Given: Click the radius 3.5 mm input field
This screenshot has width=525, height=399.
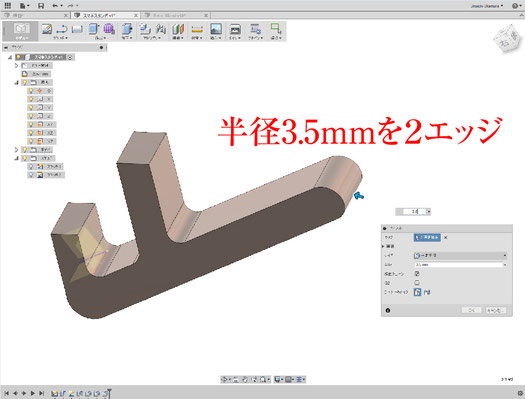Looking at the screenshot, I should (x=460, y=265).
